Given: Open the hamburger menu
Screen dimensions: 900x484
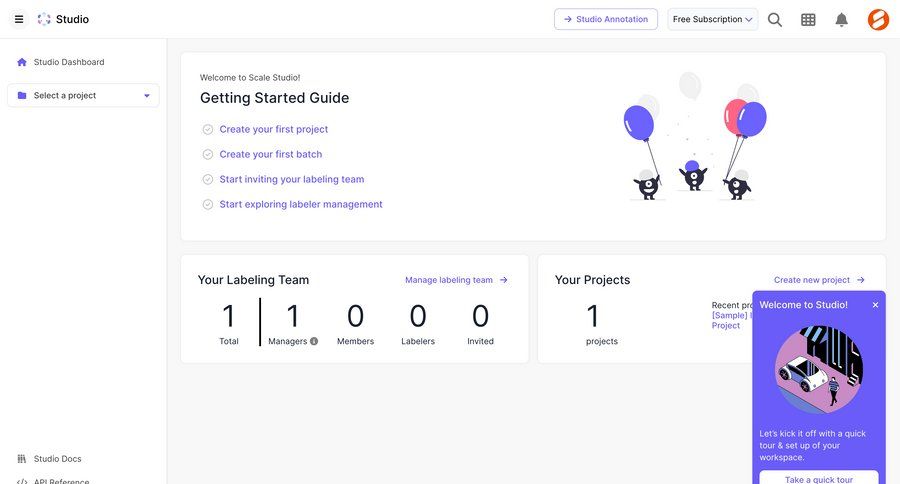Looking at the screenshot, I should coord(19,19).
